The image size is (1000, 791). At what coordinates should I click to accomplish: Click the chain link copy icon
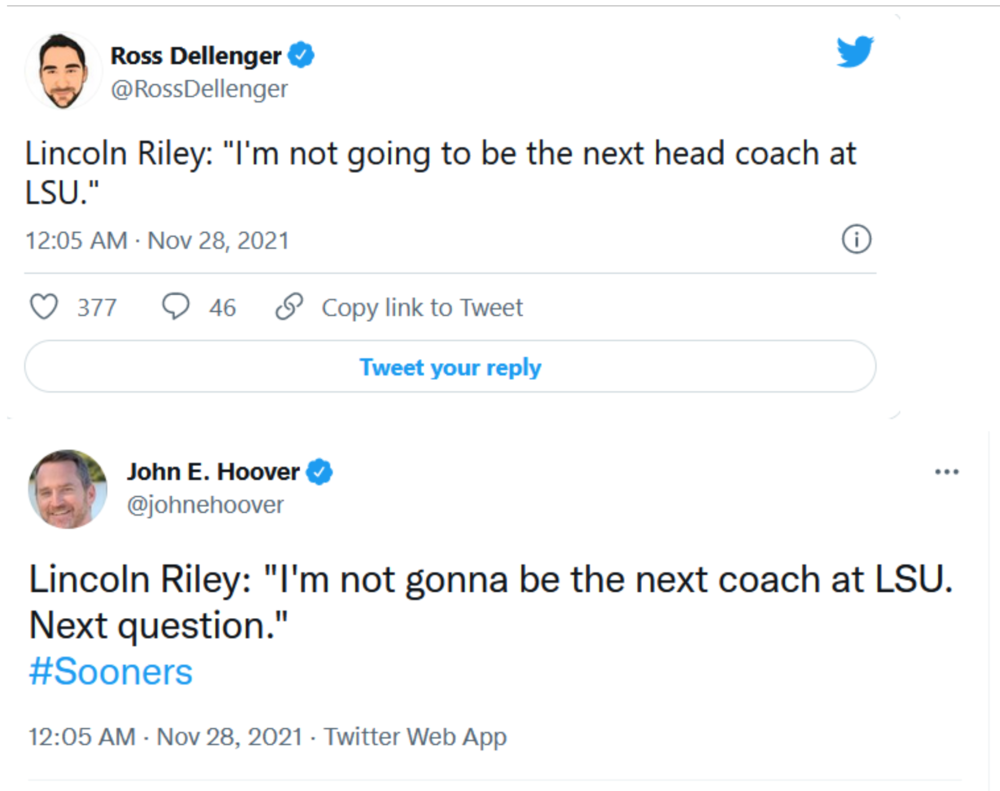coord(289,307)
